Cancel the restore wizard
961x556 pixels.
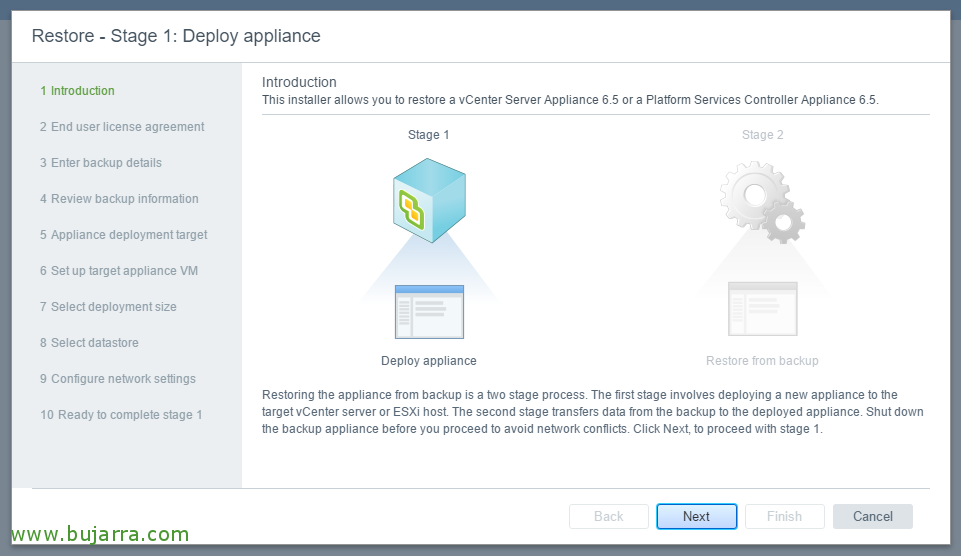pos(873,517)
